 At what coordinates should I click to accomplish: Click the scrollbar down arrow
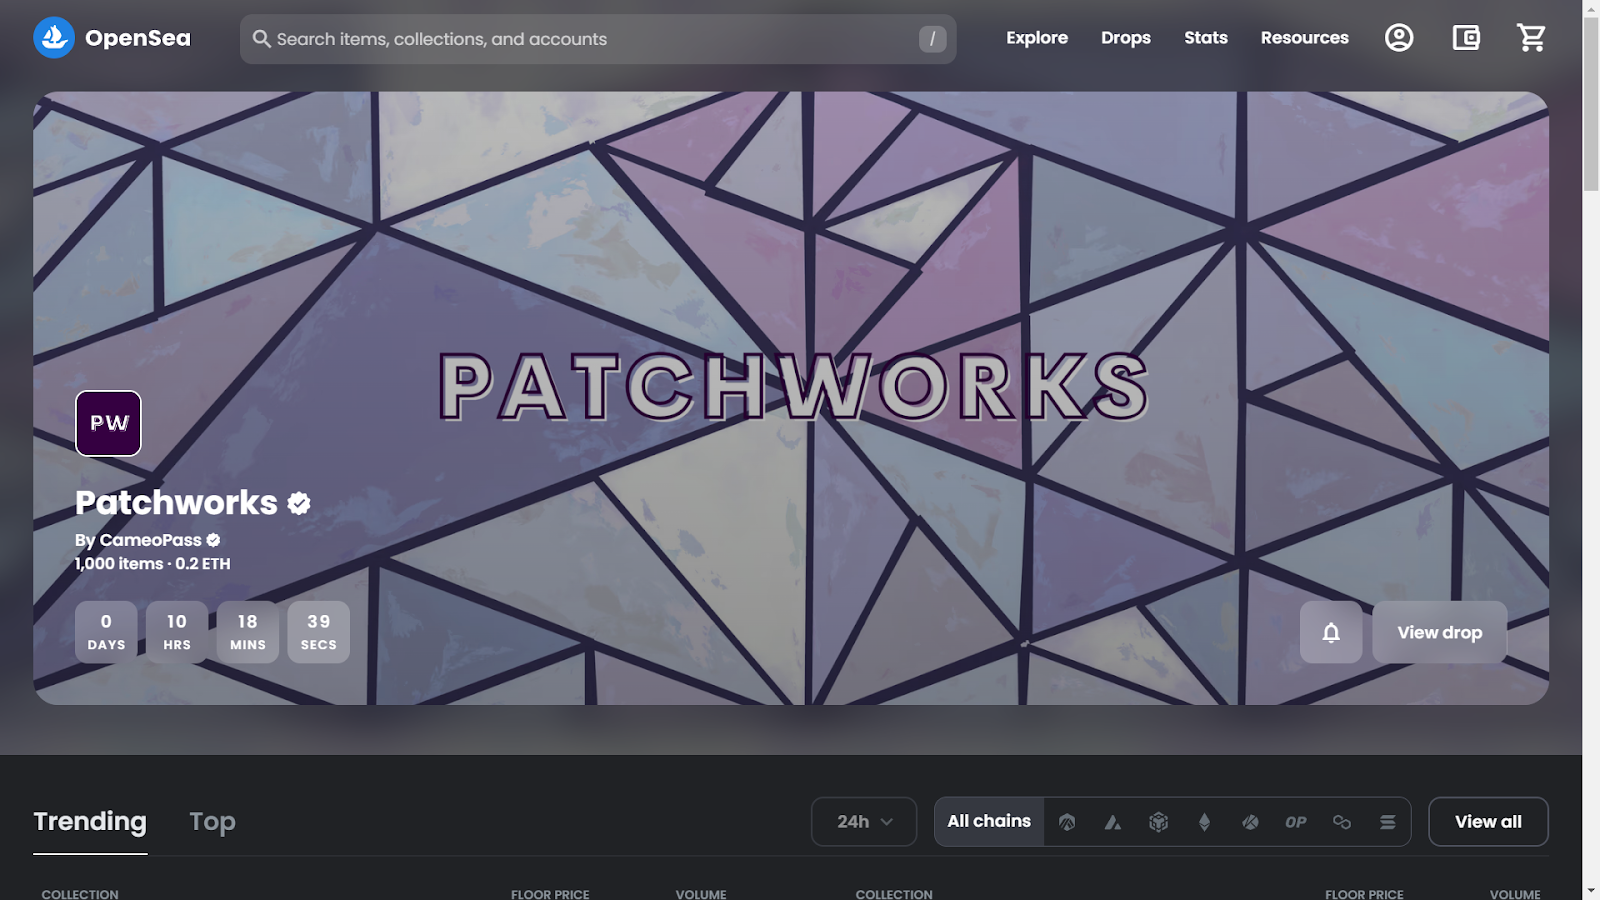(1591, 890)
